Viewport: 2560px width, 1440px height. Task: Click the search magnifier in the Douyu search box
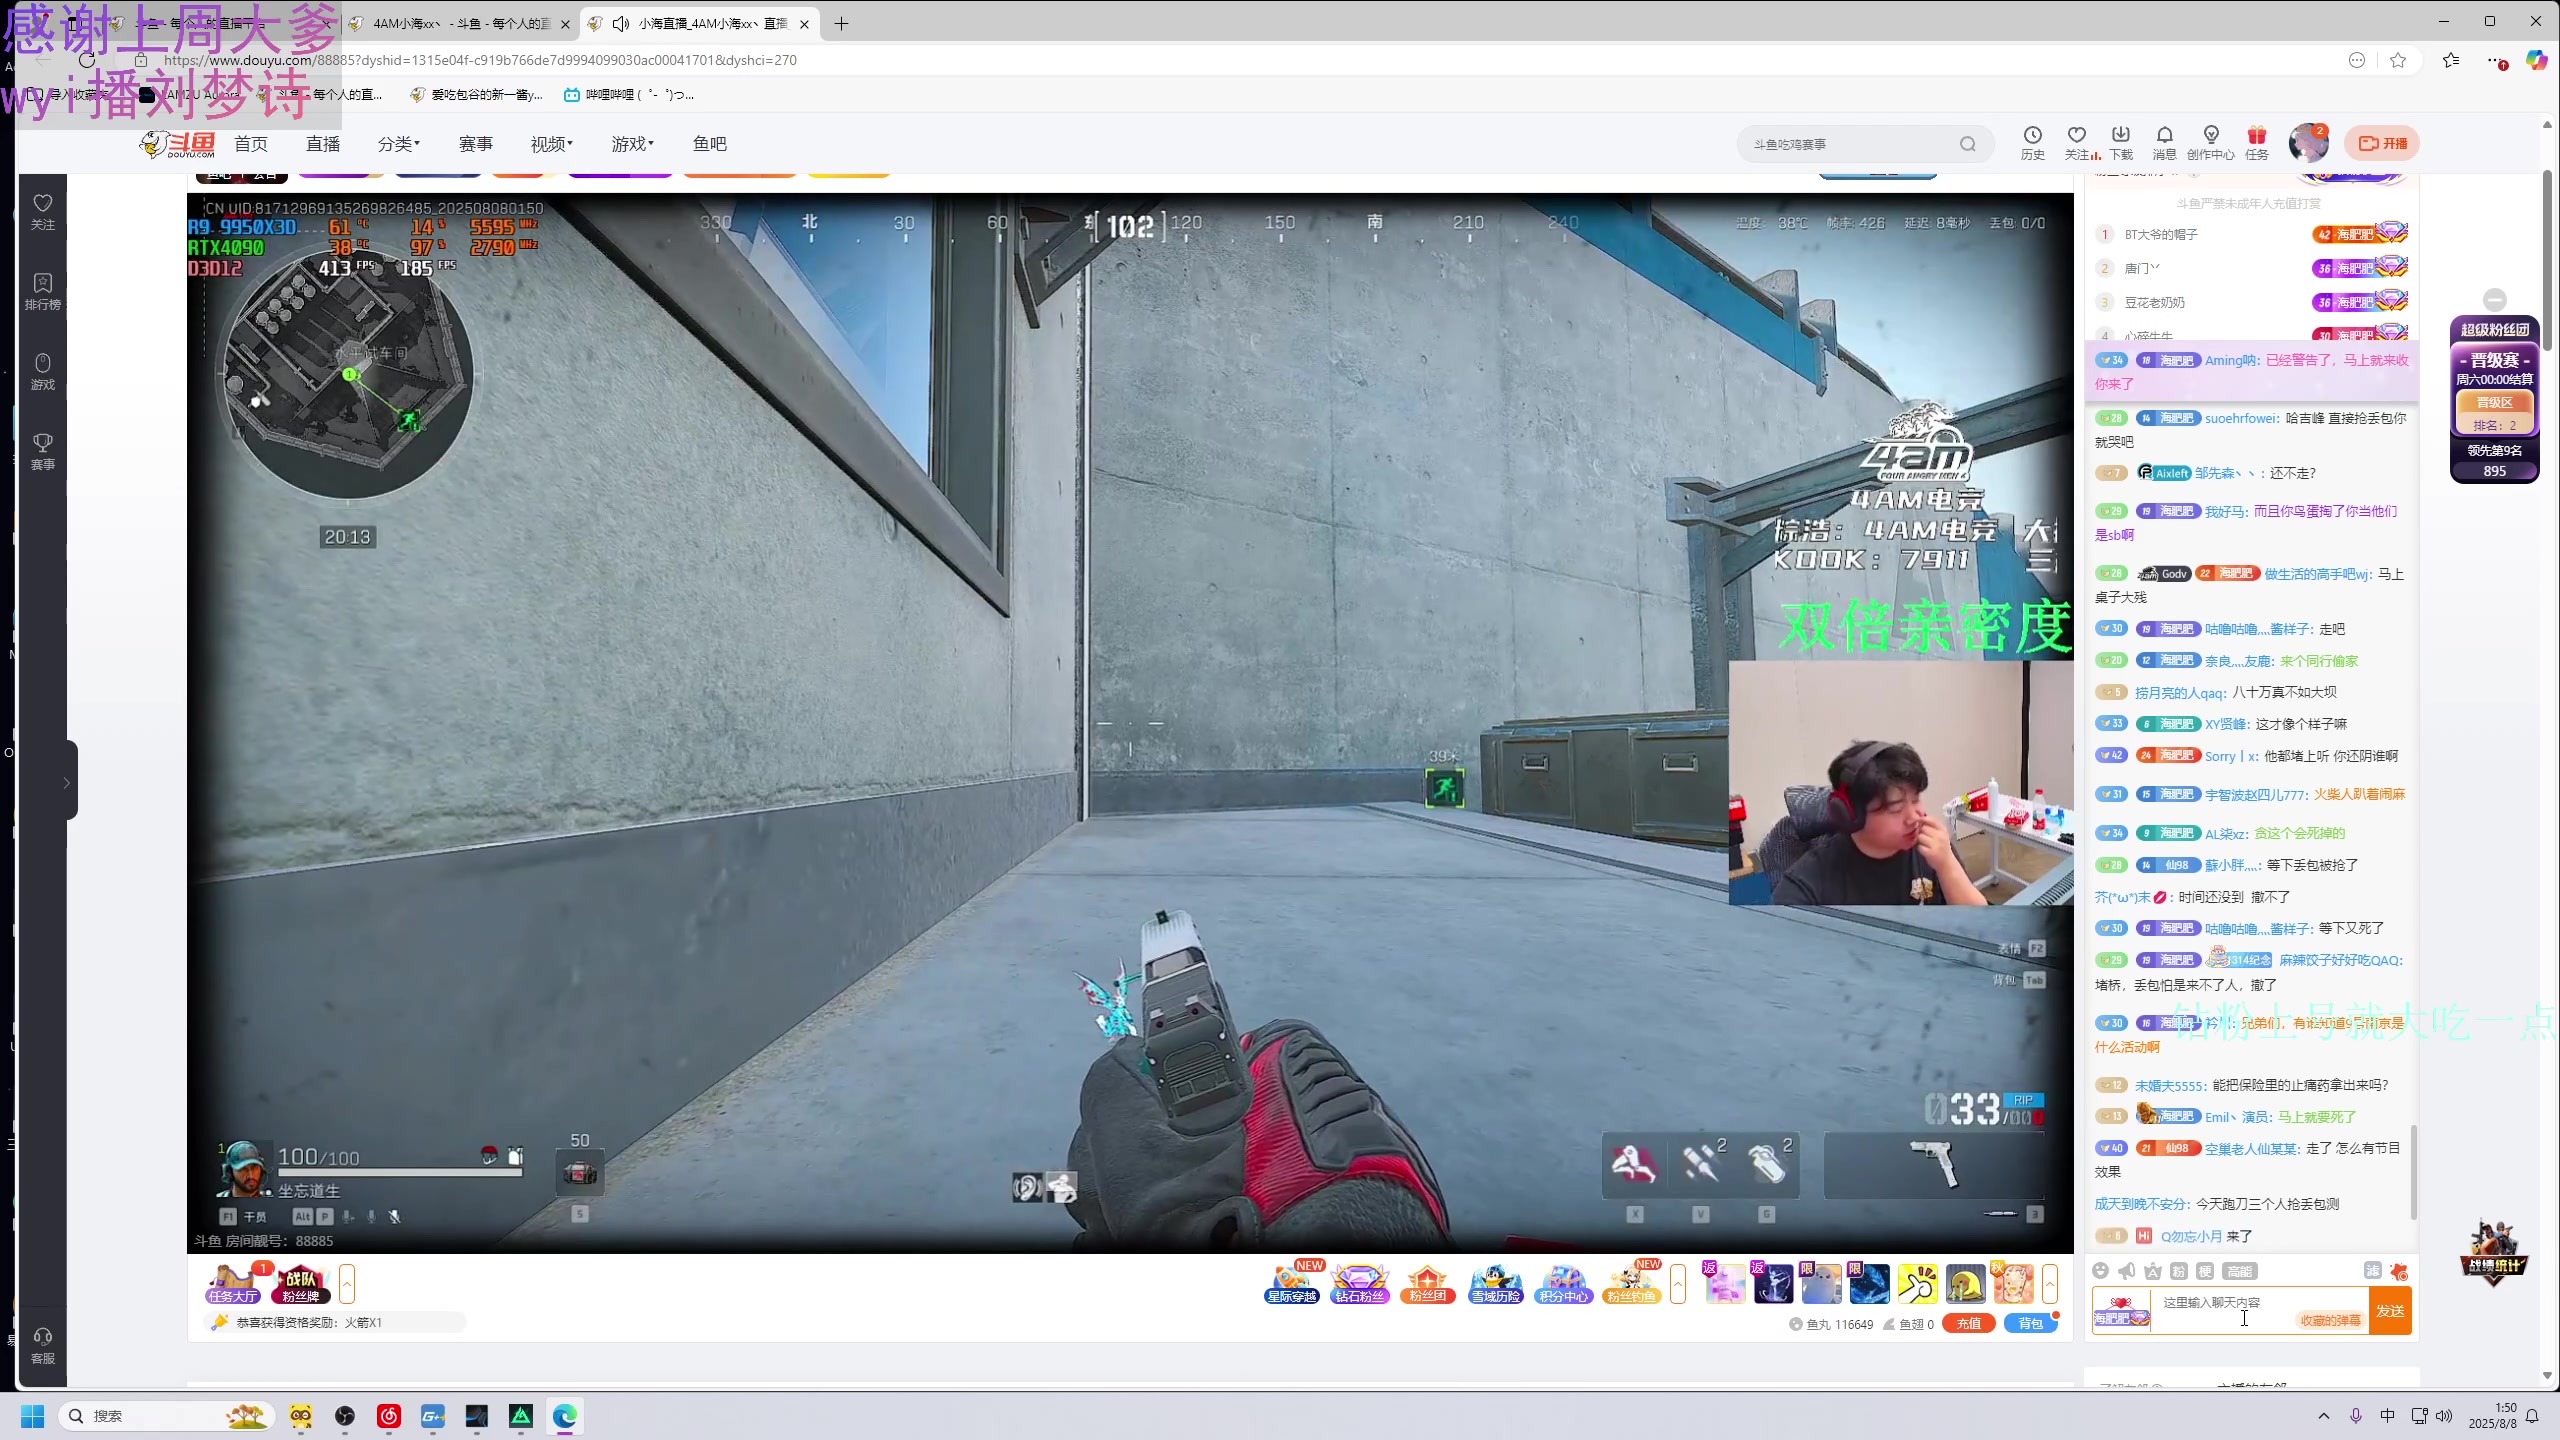(1967, 144)
